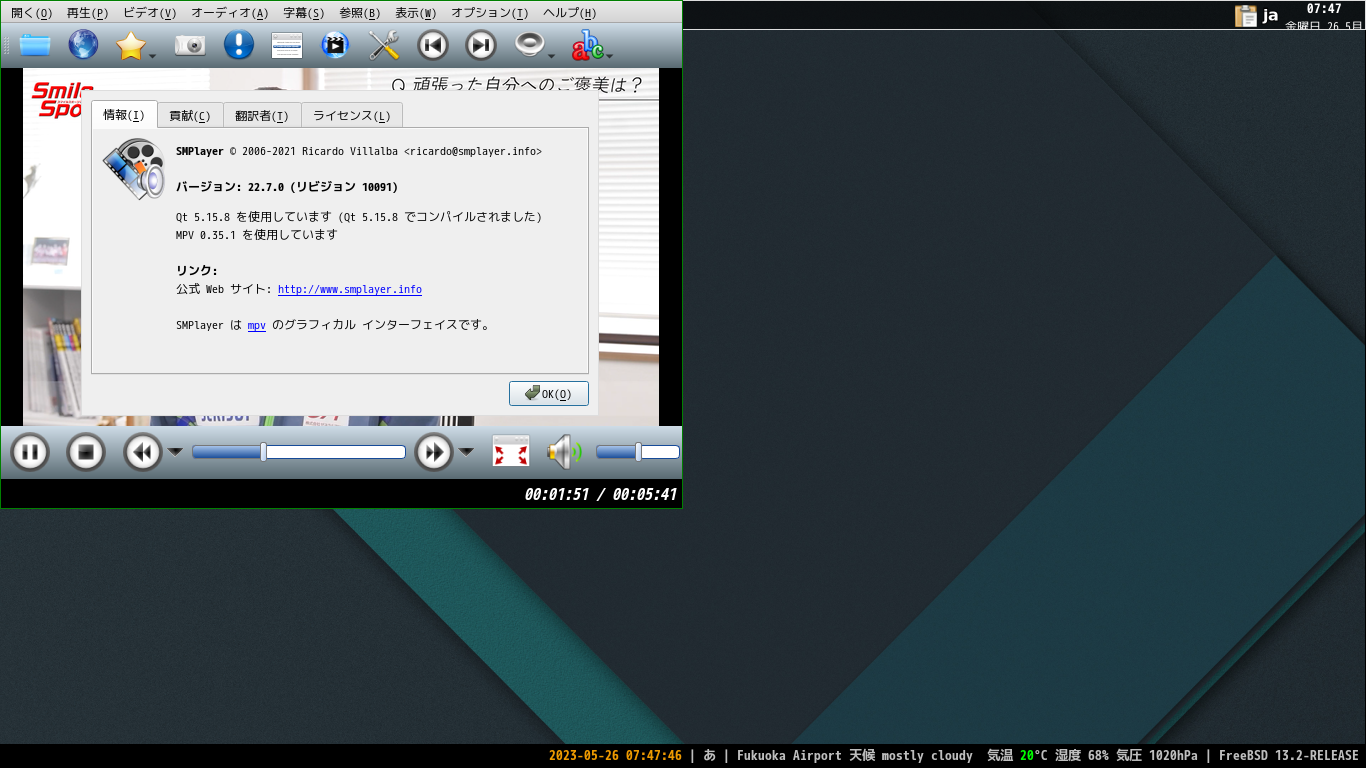Click the 気圧 1020hPa pressure reading
The width and height of the screenshot is (1366, 768).
pos(1157,756)
